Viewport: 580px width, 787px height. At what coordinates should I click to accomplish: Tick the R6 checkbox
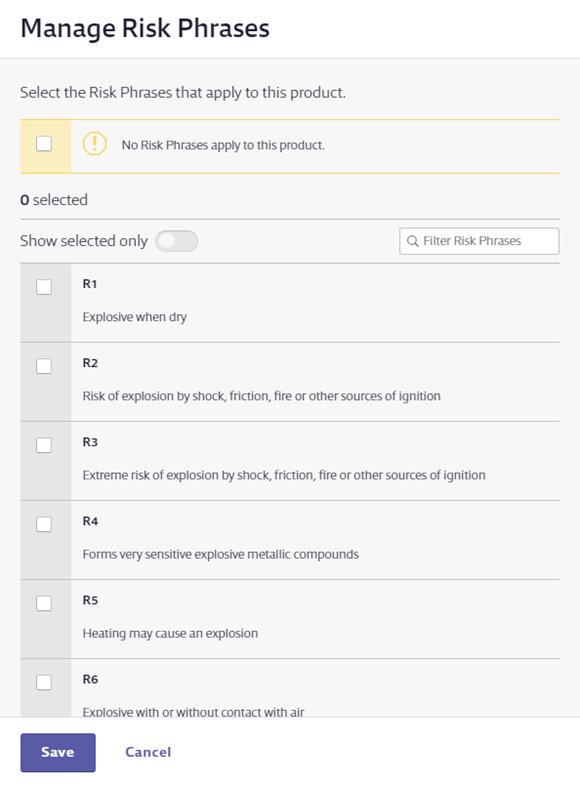click(44, 682)
